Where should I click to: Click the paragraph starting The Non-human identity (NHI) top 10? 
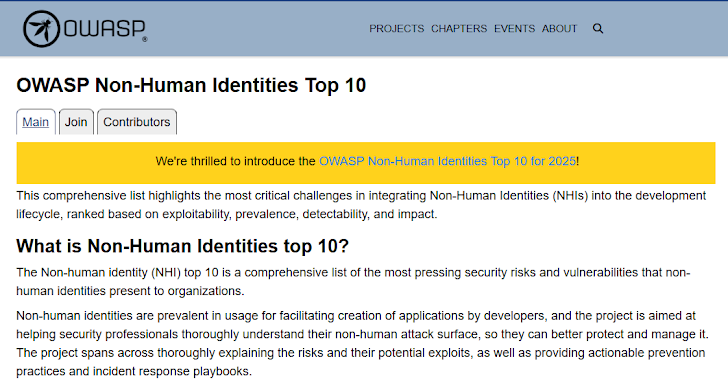coord(353,281)
